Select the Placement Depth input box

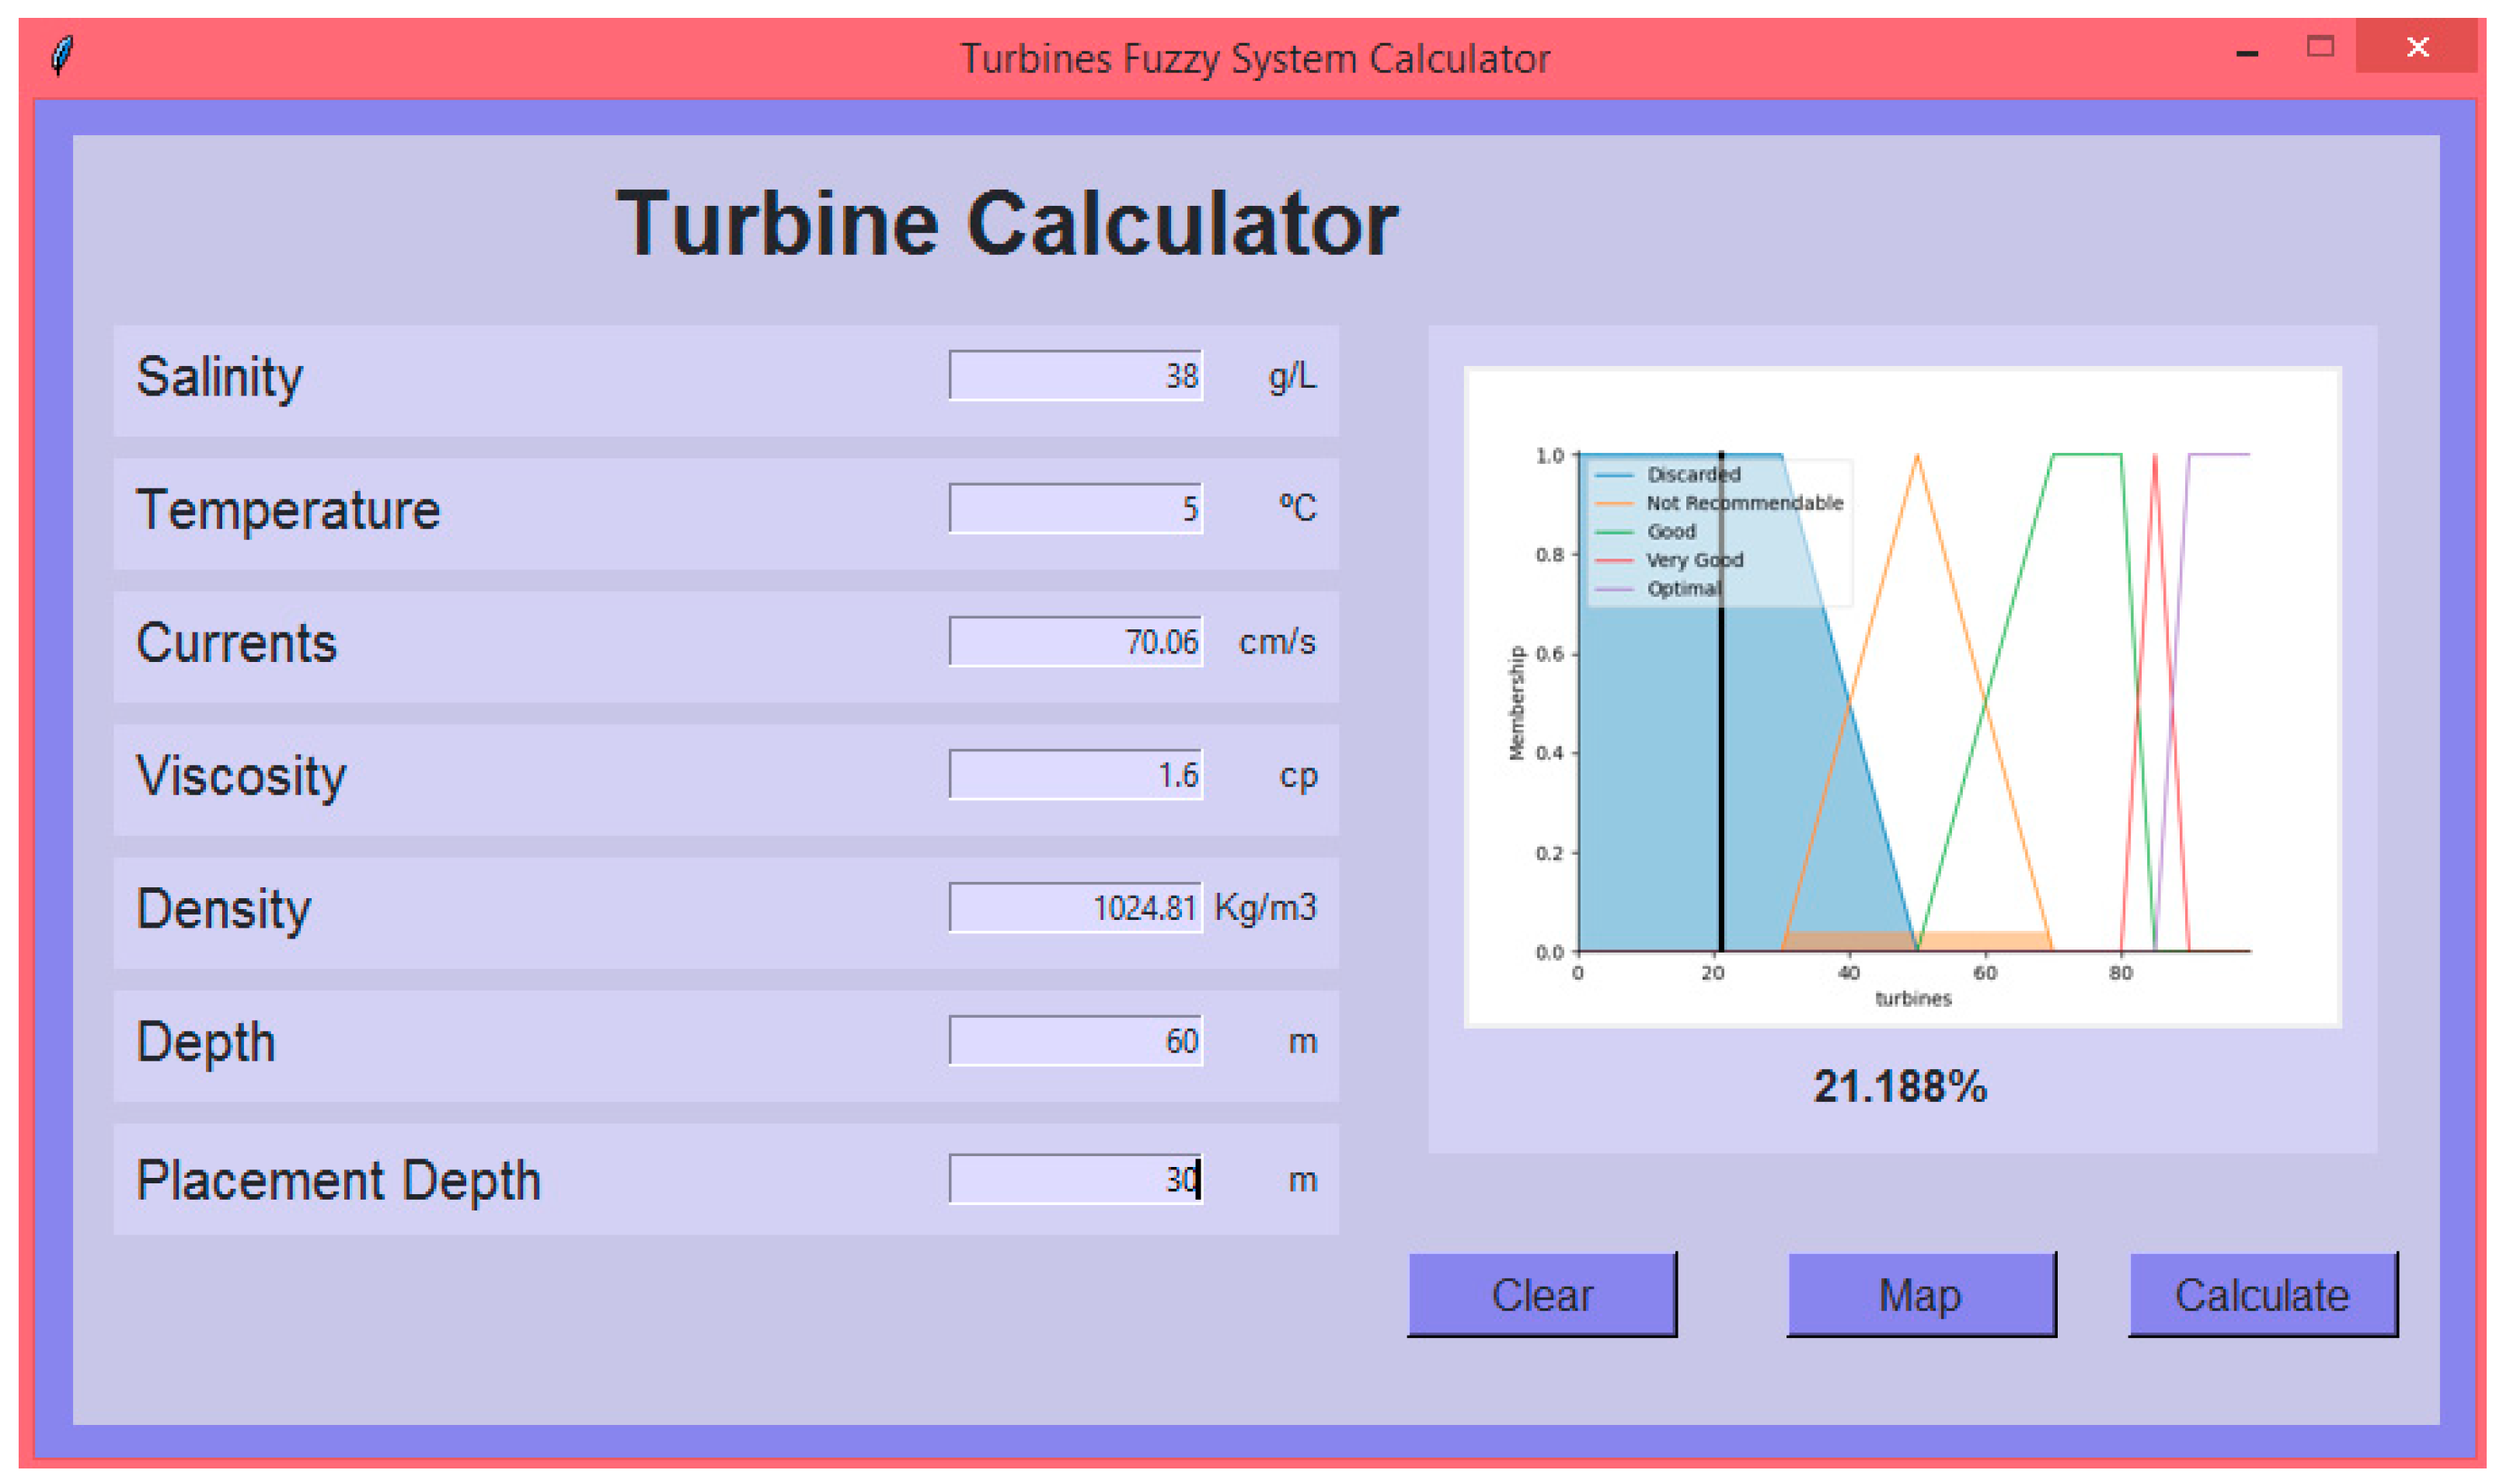(x=1075, y=1180)
